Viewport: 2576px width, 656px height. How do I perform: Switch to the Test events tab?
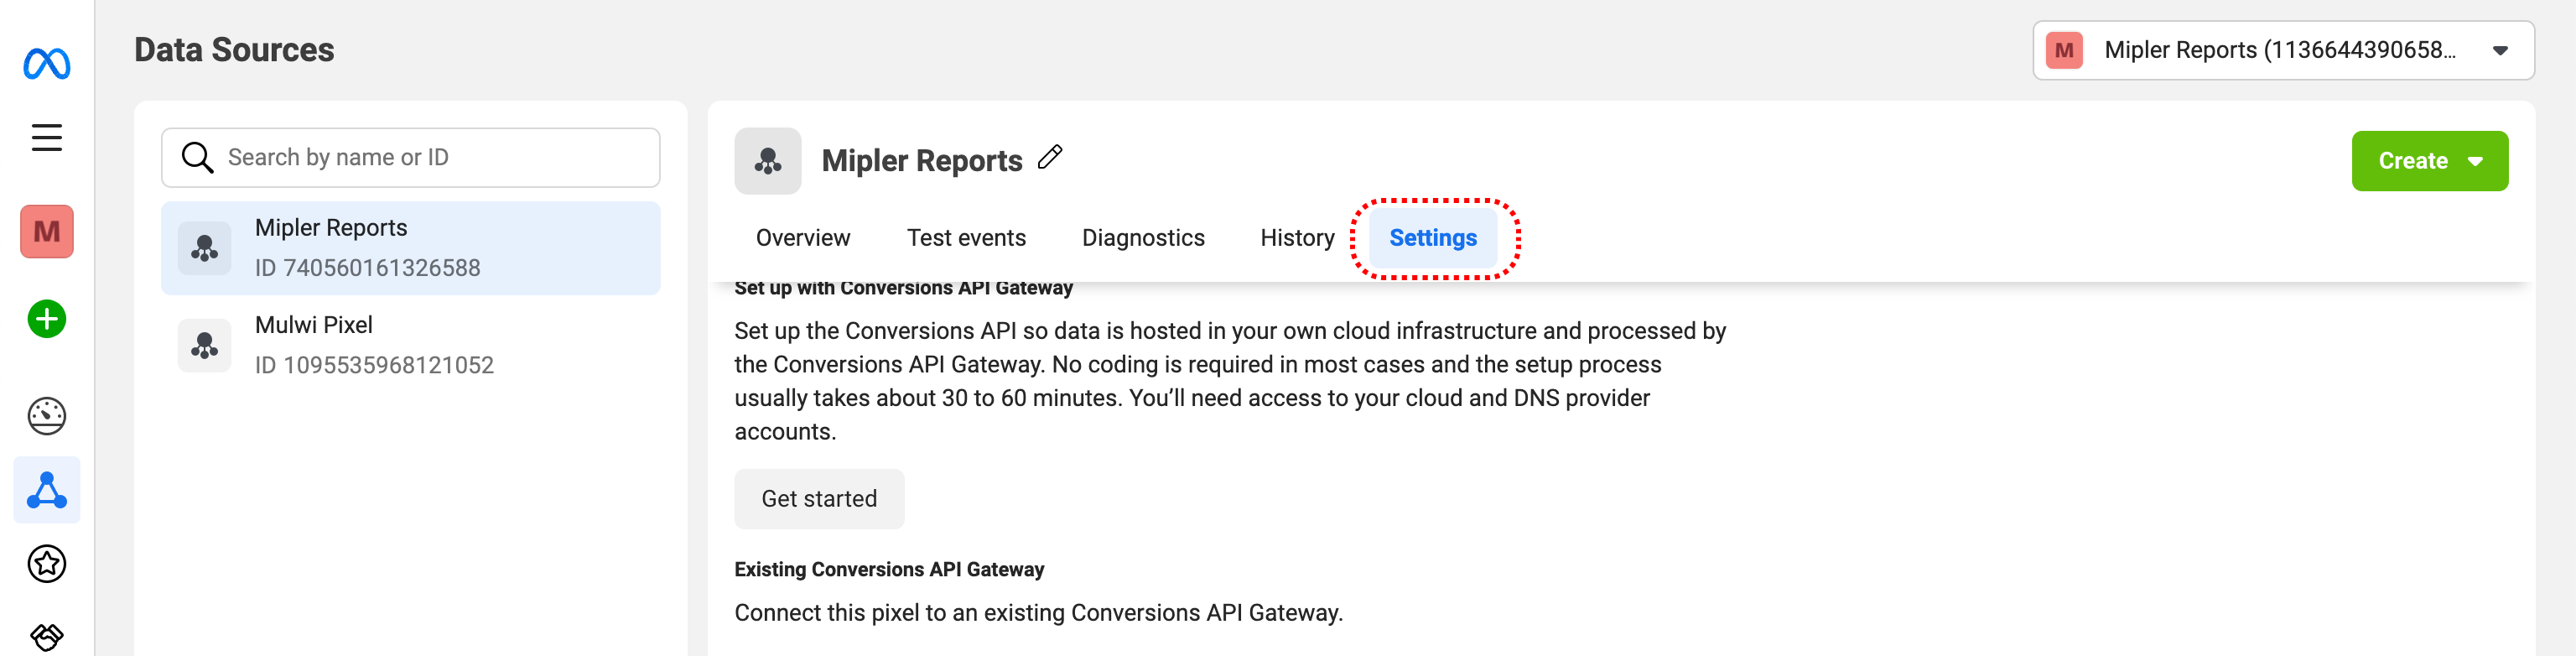coord(966,238)
